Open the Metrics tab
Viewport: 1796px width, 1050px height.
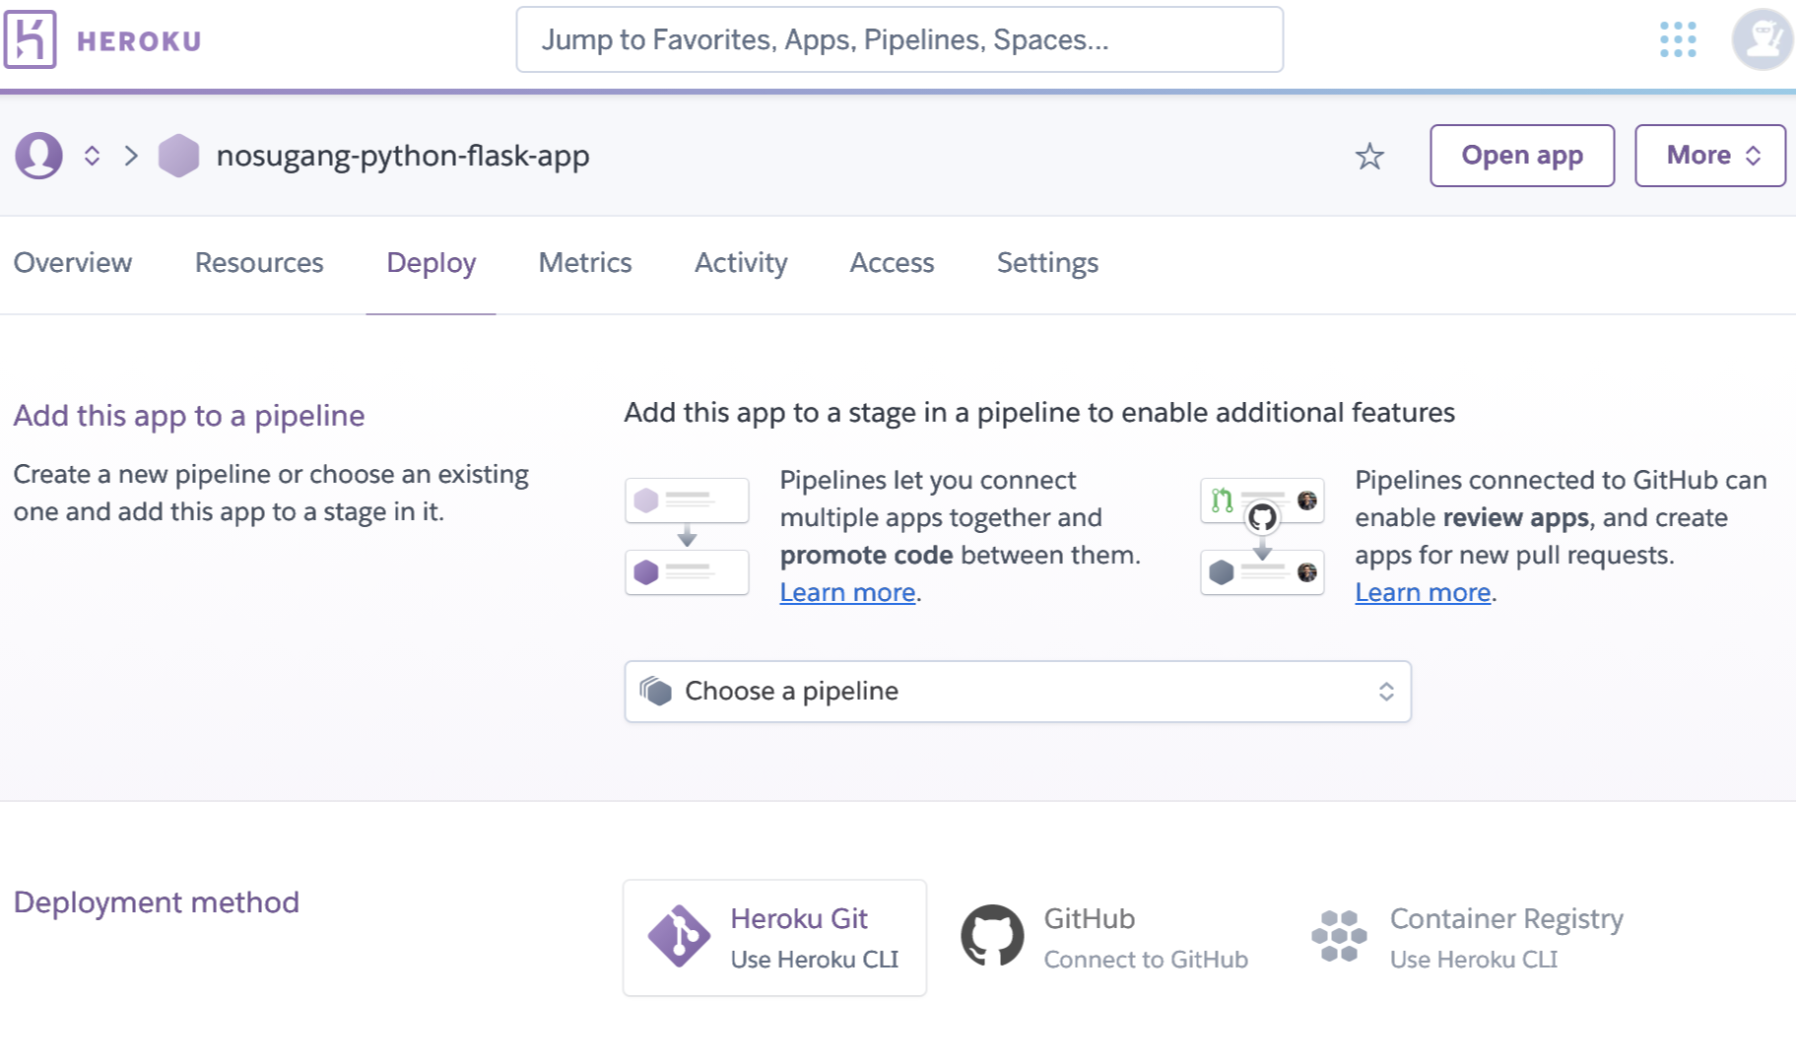coord(585,263)
